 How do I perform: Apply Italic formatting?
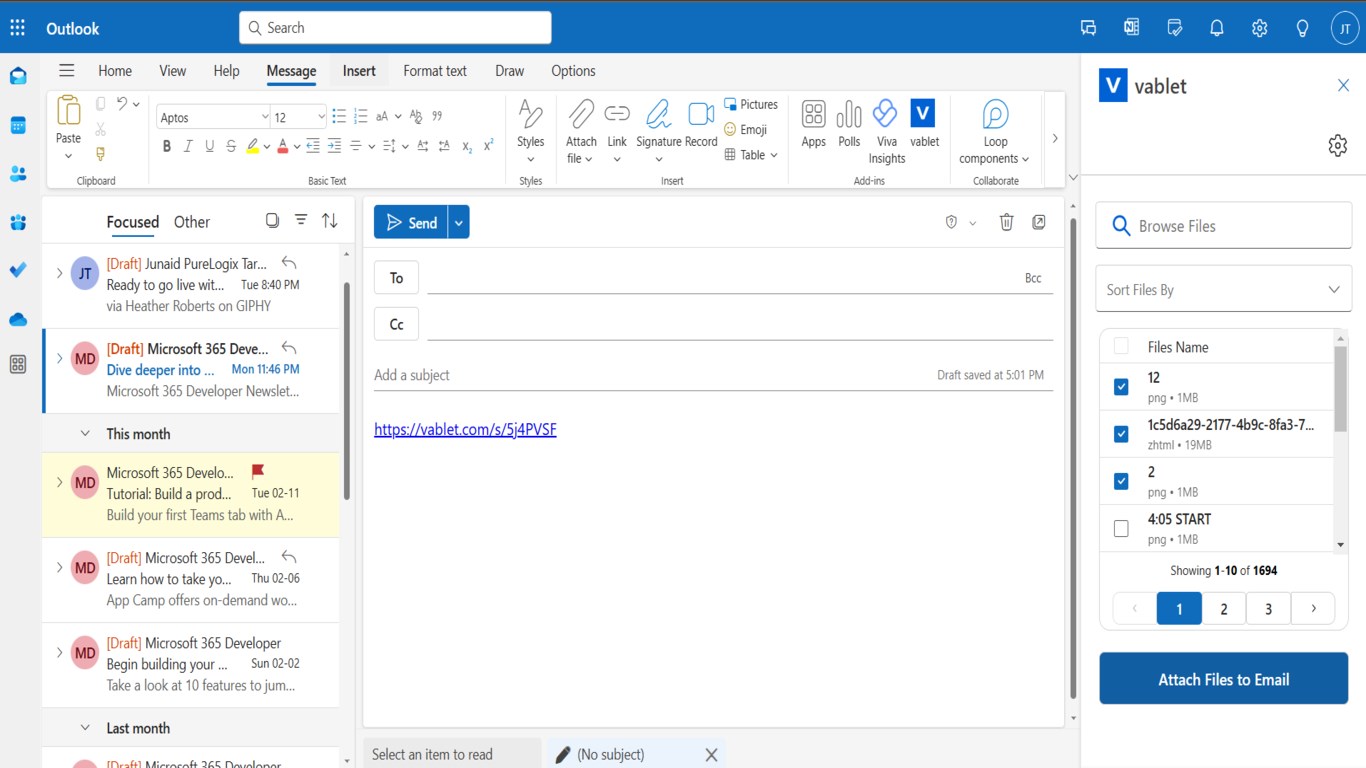188,146
